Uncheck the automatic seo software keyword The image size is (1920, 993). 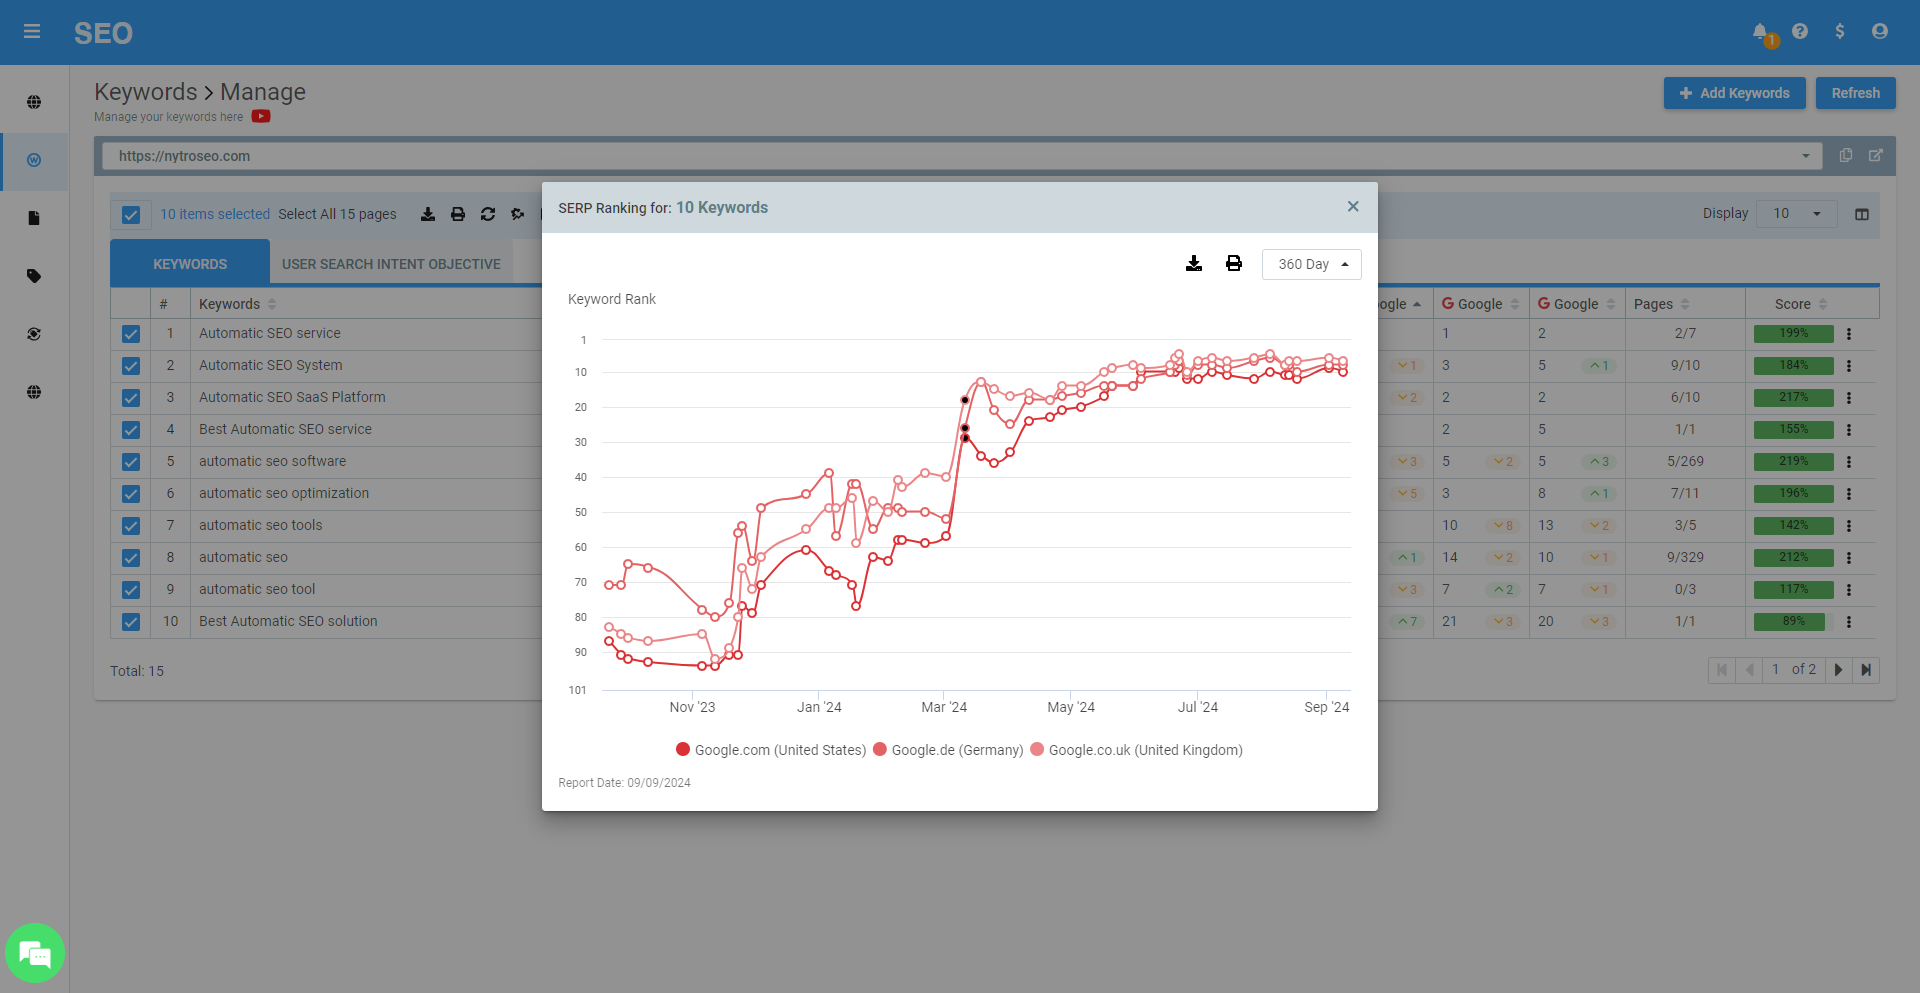coord(131,462)
